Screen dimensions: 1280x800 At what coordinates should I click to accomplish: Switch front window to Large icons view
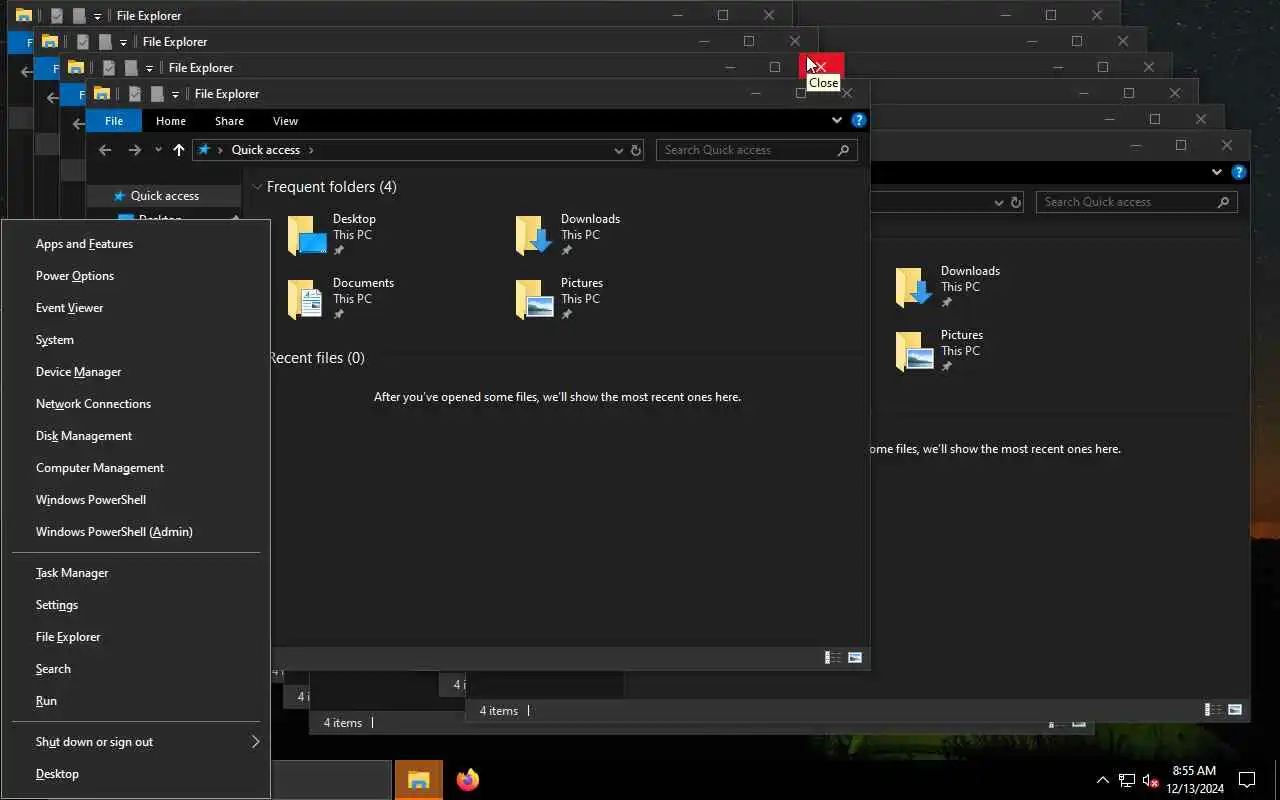(855, 658)
